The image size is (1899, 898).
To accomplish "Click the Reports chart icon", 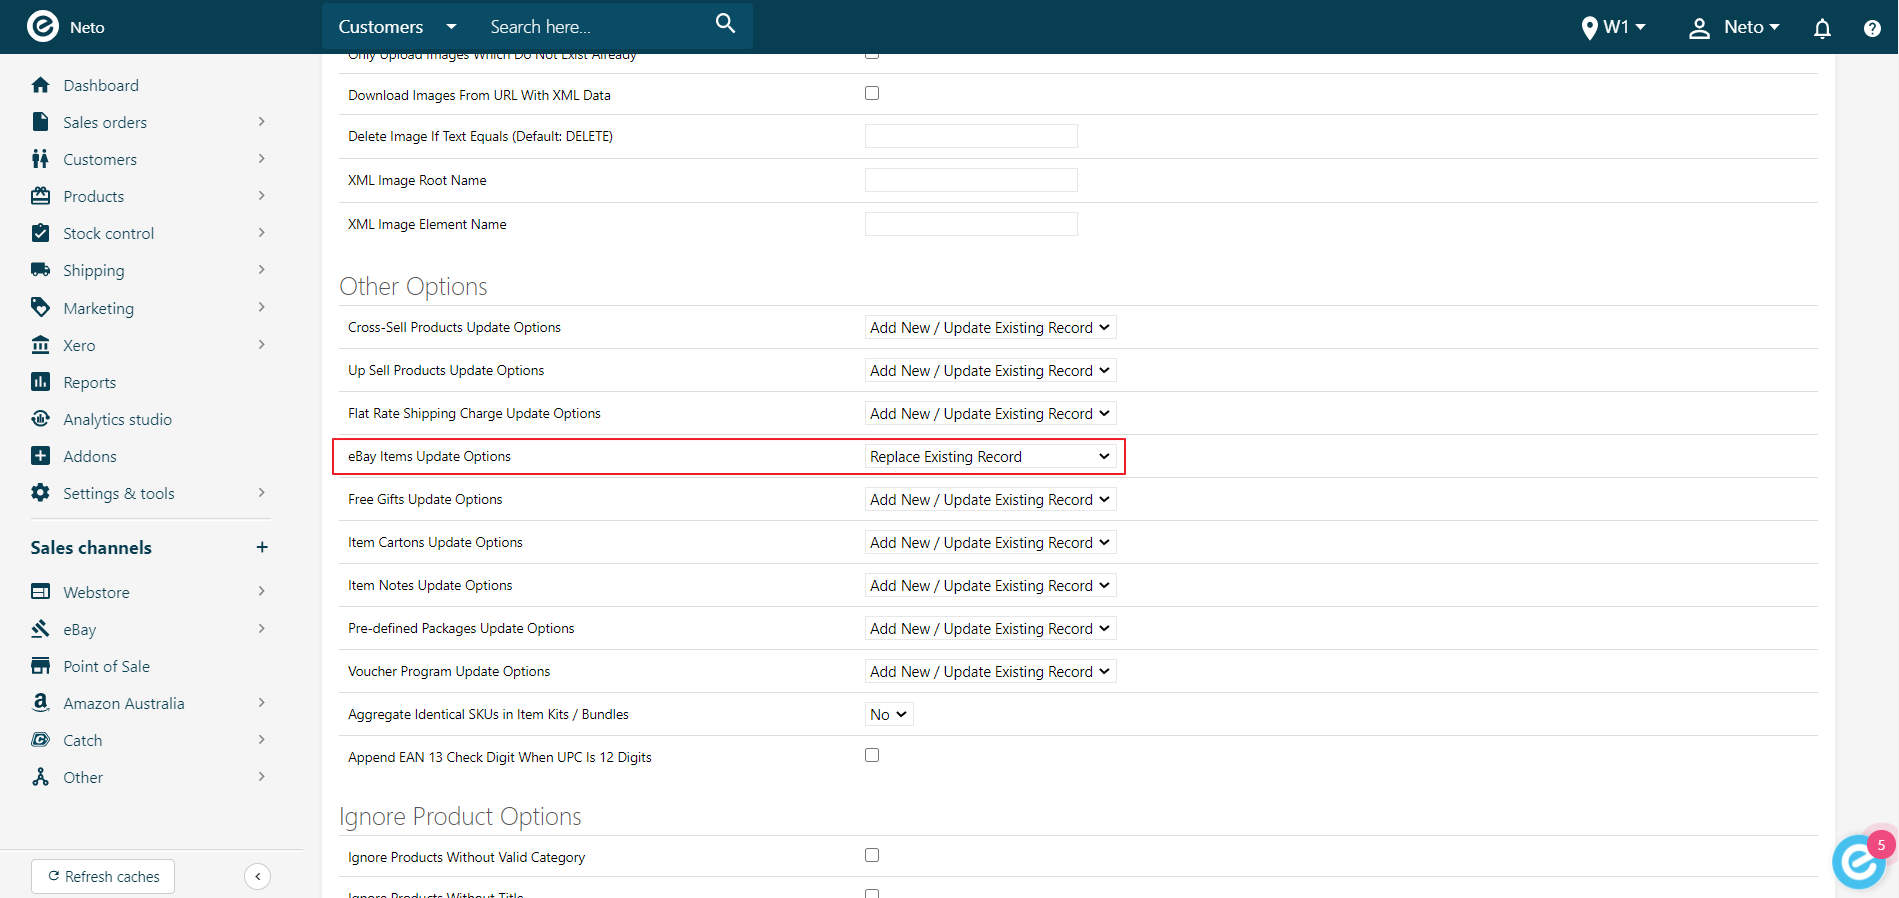I will 40,382.
